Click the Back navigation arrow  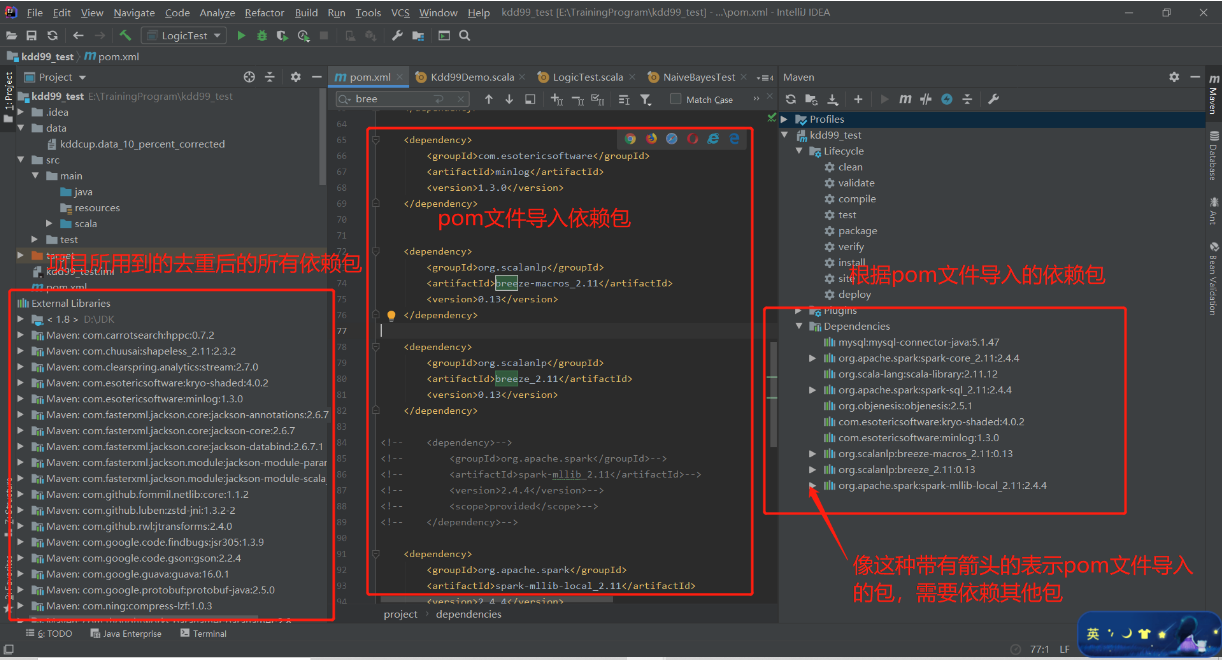[78, 35]
